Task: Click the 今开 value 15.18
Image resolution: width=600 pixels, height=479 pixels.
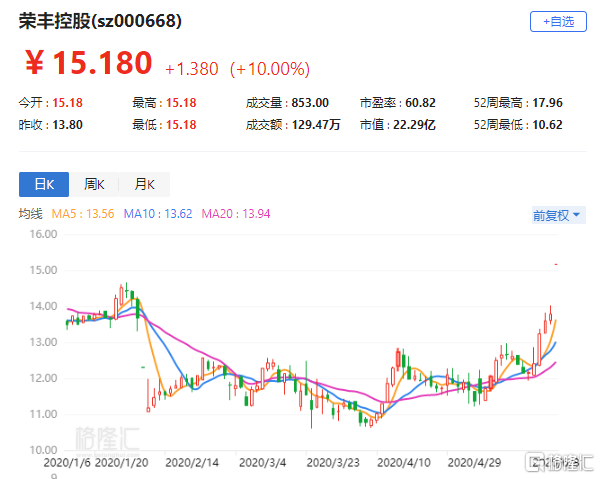Action: 67,103
